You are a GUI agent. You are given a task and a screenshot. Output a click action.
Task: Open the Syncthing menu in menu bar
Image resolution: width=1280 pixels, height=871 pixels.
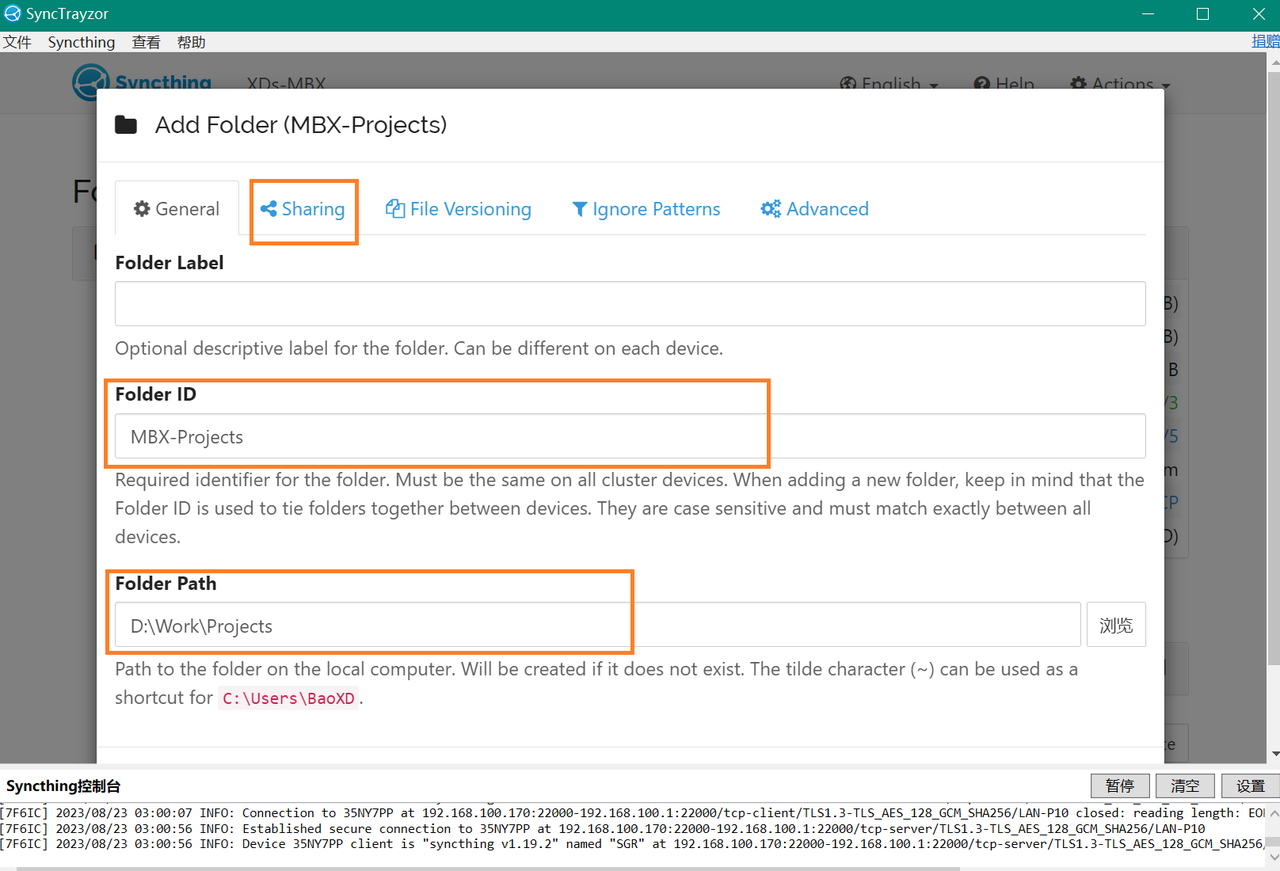81,42
